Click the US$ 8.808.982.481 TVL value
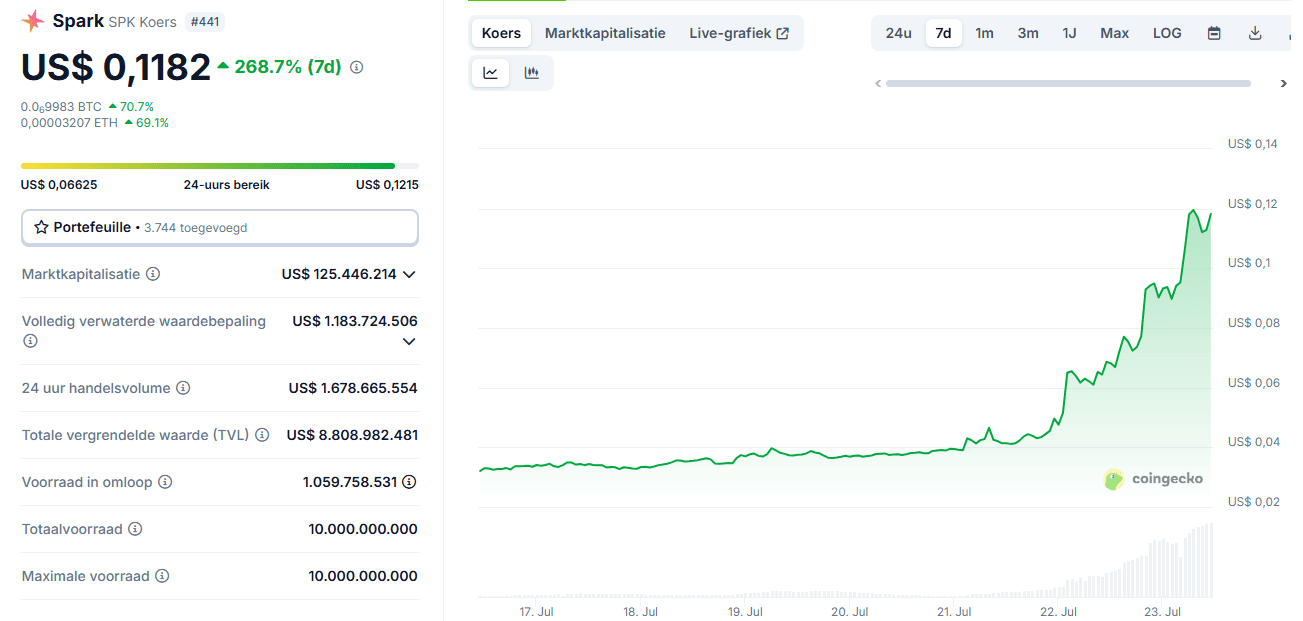This screenshot has width=1303, height=621. (352, 435)
